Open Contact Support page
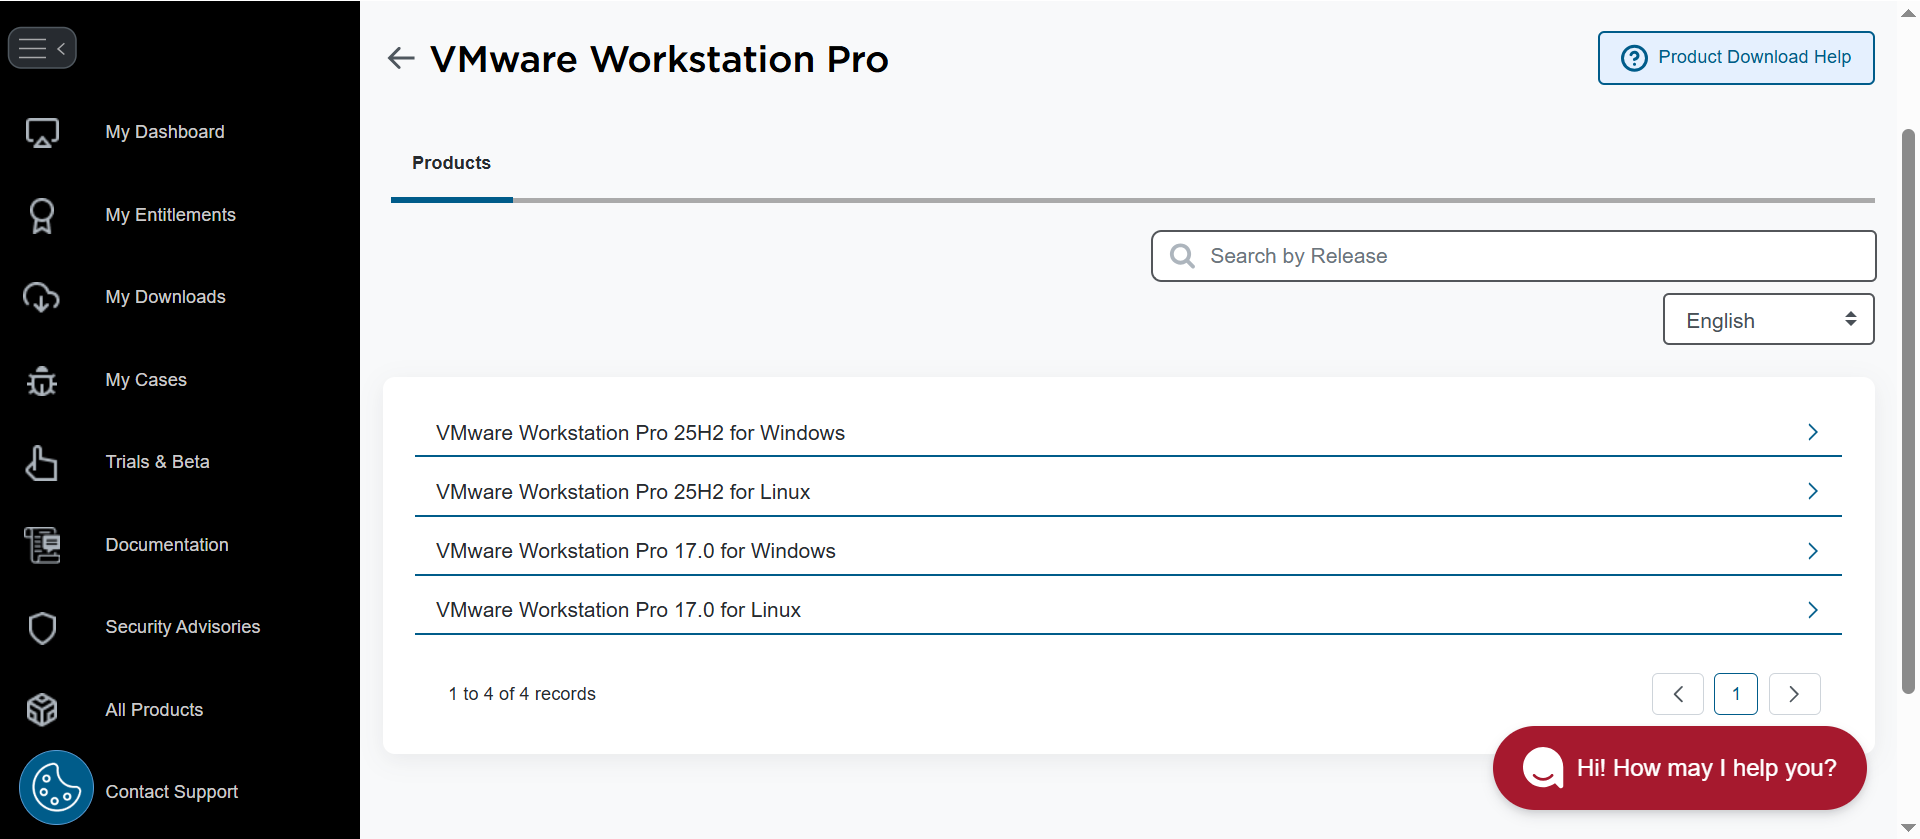The image size is (1920, 839). pyautogui.click(x=172, y=792)
